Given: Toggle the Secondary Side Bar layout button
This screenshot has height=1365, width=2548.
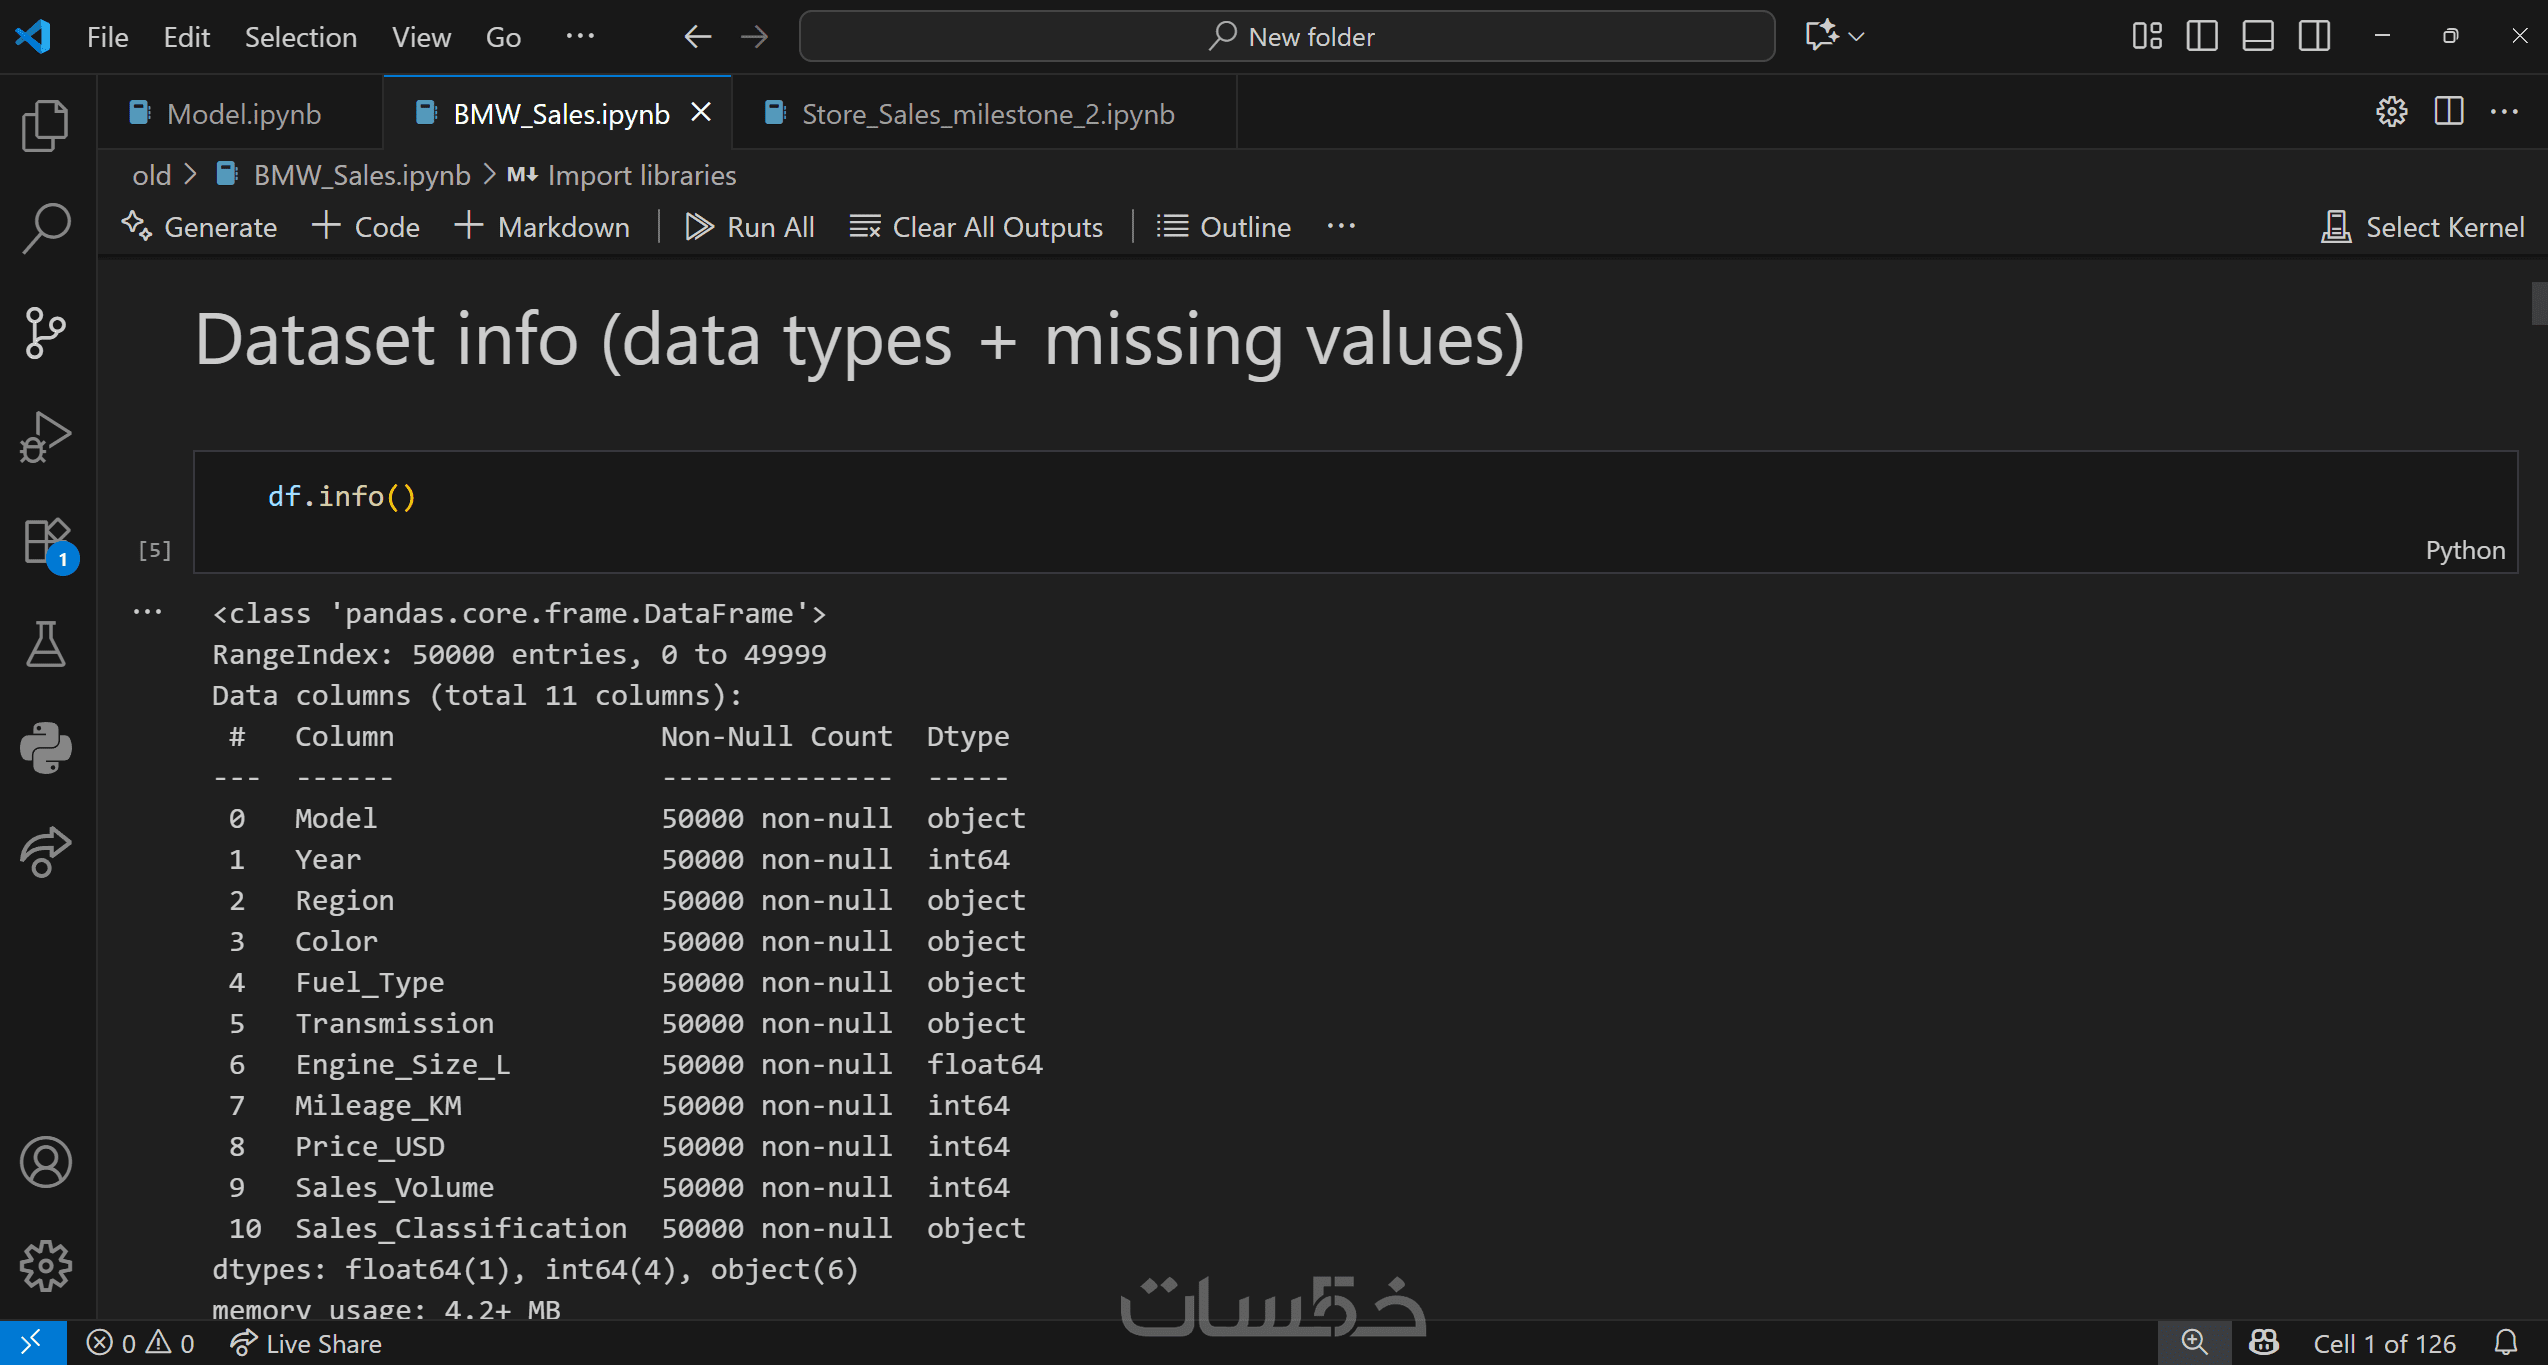Looking at the screenshot, I should (x=2313, y=37).
